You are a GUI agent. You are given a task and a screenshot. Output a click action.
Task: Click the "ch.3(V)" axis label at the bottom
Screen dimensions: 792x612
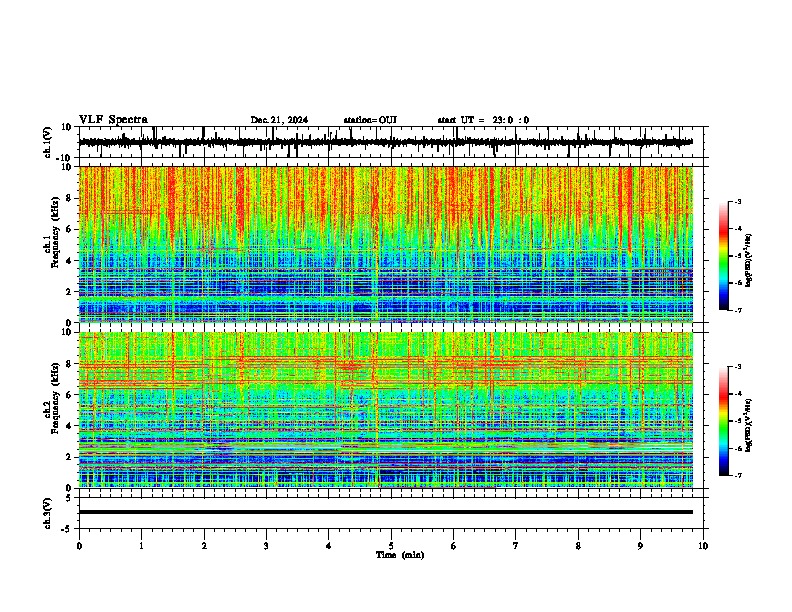coord(48,513)
